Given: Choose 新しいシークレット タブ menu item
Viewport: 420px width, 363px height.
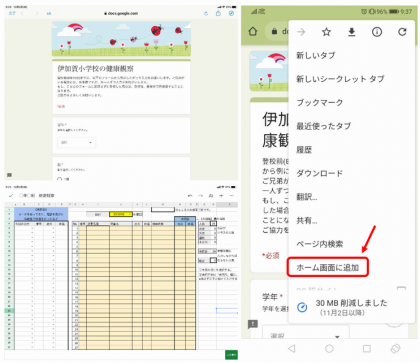Looking at the screenshot, I should [340, 79].
